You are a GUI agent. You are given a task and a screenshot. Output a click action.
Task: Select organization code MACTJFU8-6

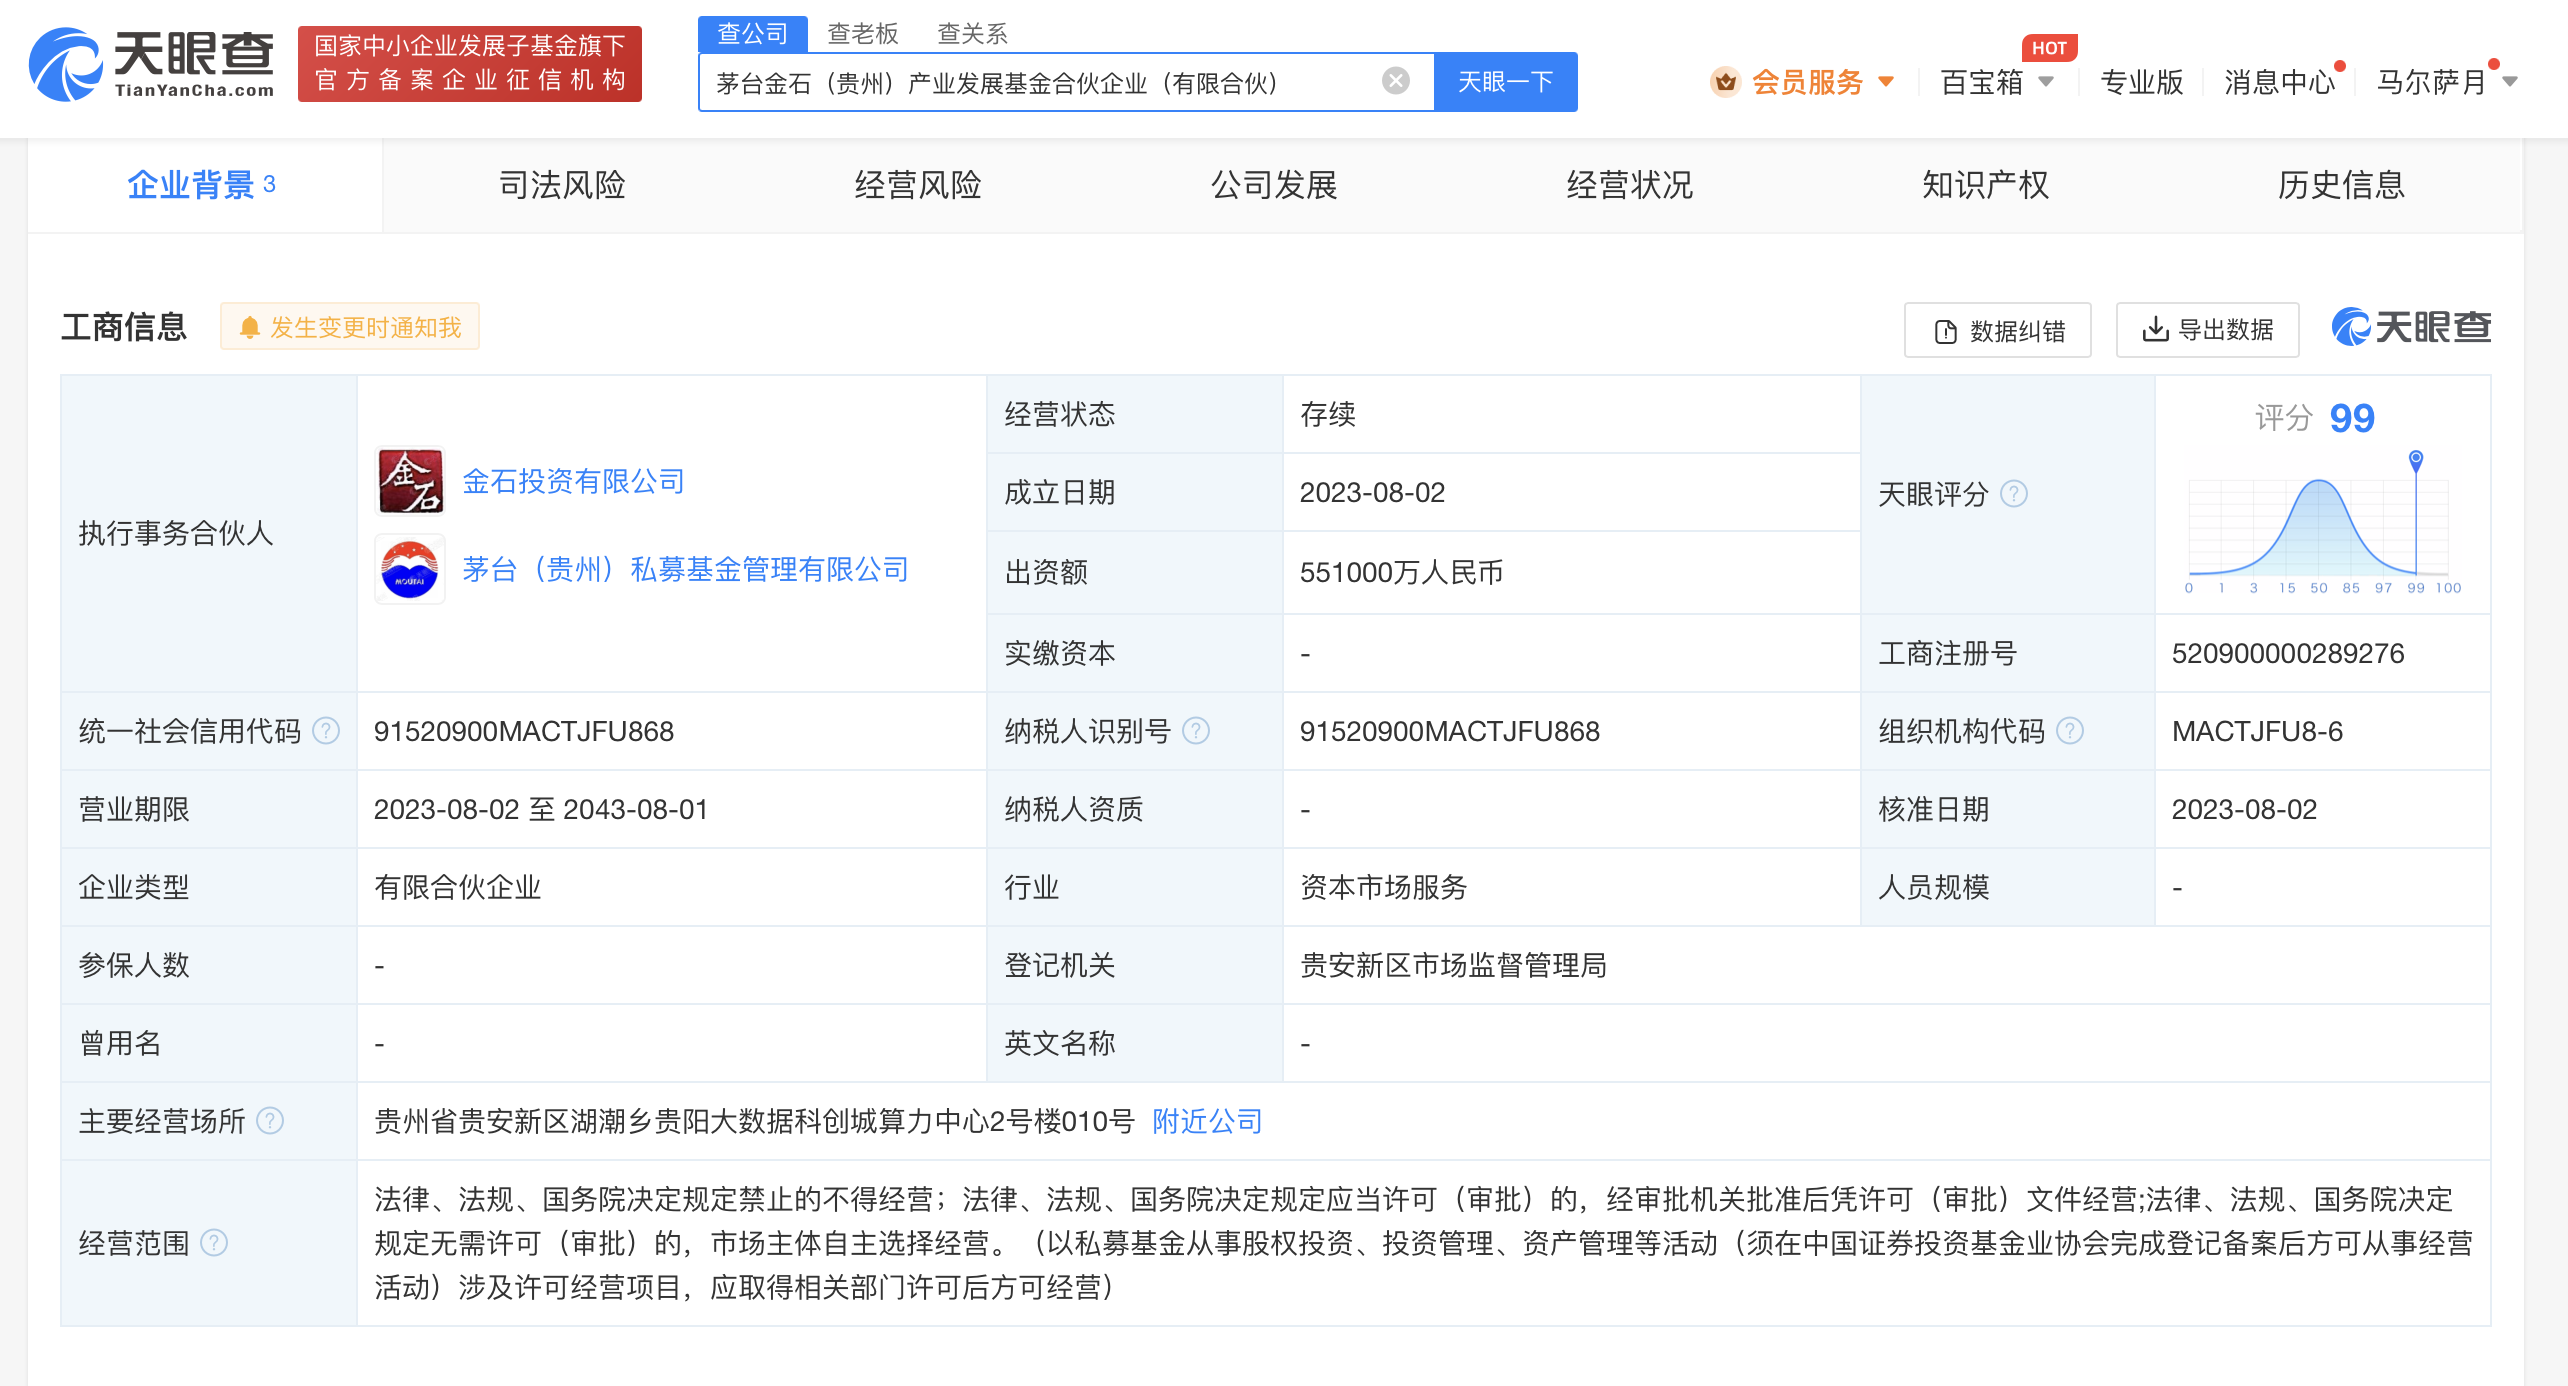point(2257,731)
